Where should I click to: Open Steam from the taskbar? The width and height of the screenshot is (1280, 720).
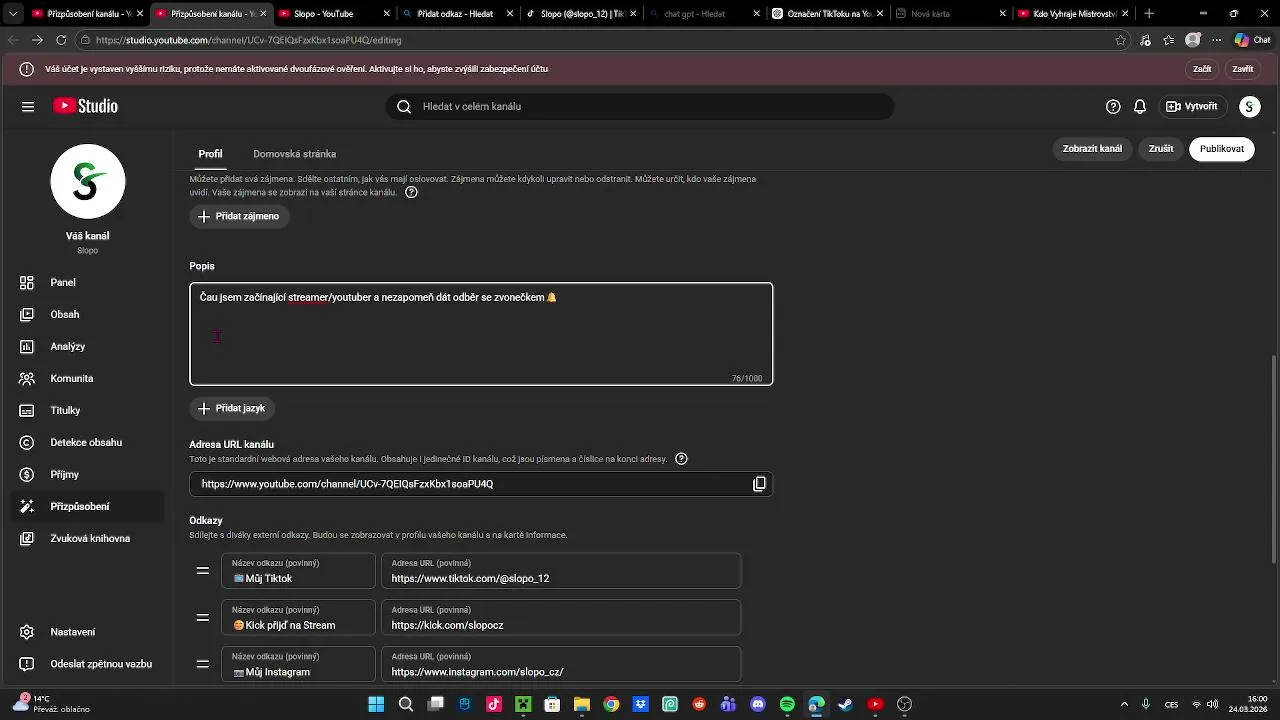point(845,705)
